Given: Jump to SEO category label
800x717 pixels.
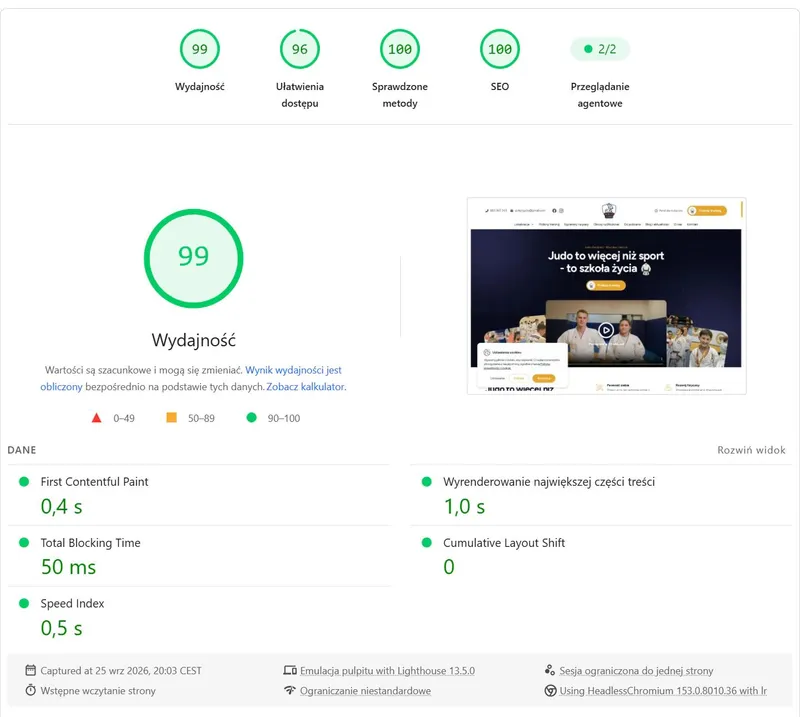Looking at the screenshot, I should tap(499, 87).
